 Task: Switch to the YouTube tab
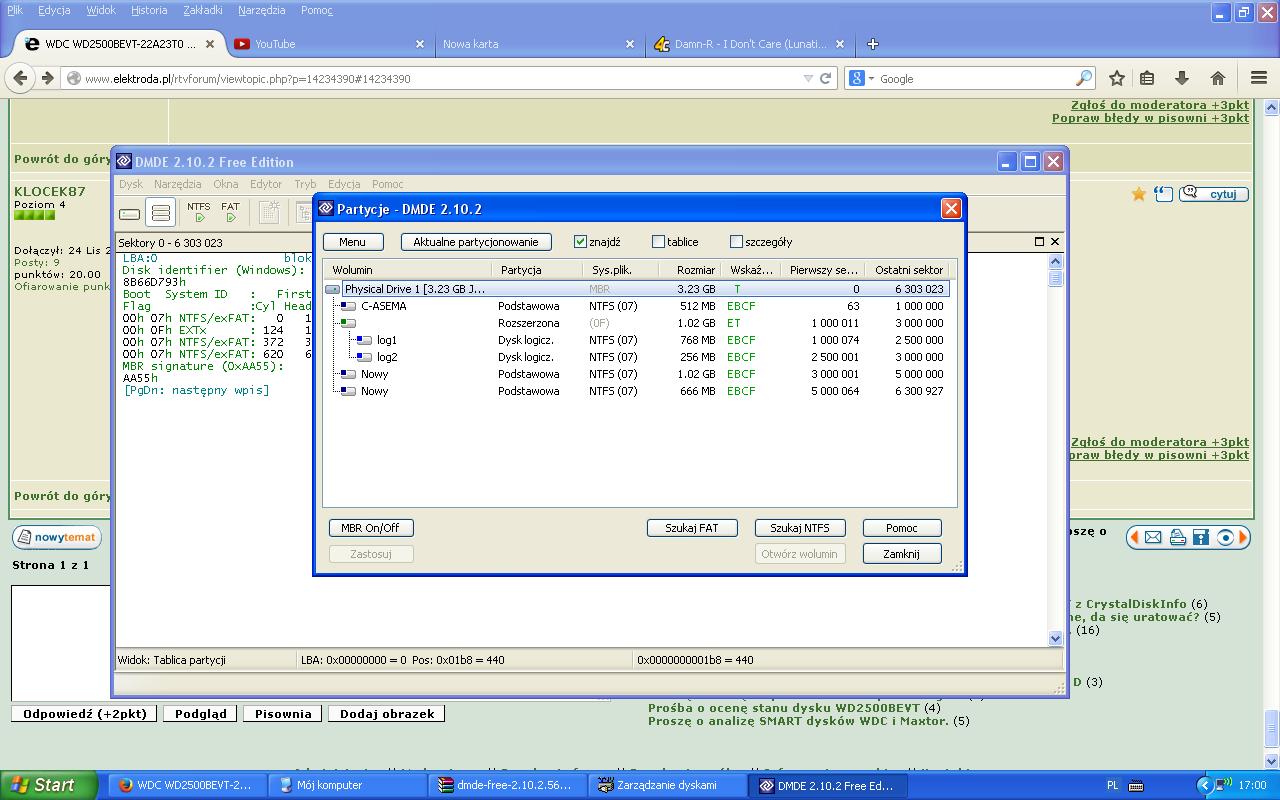[x=328, y=44]
